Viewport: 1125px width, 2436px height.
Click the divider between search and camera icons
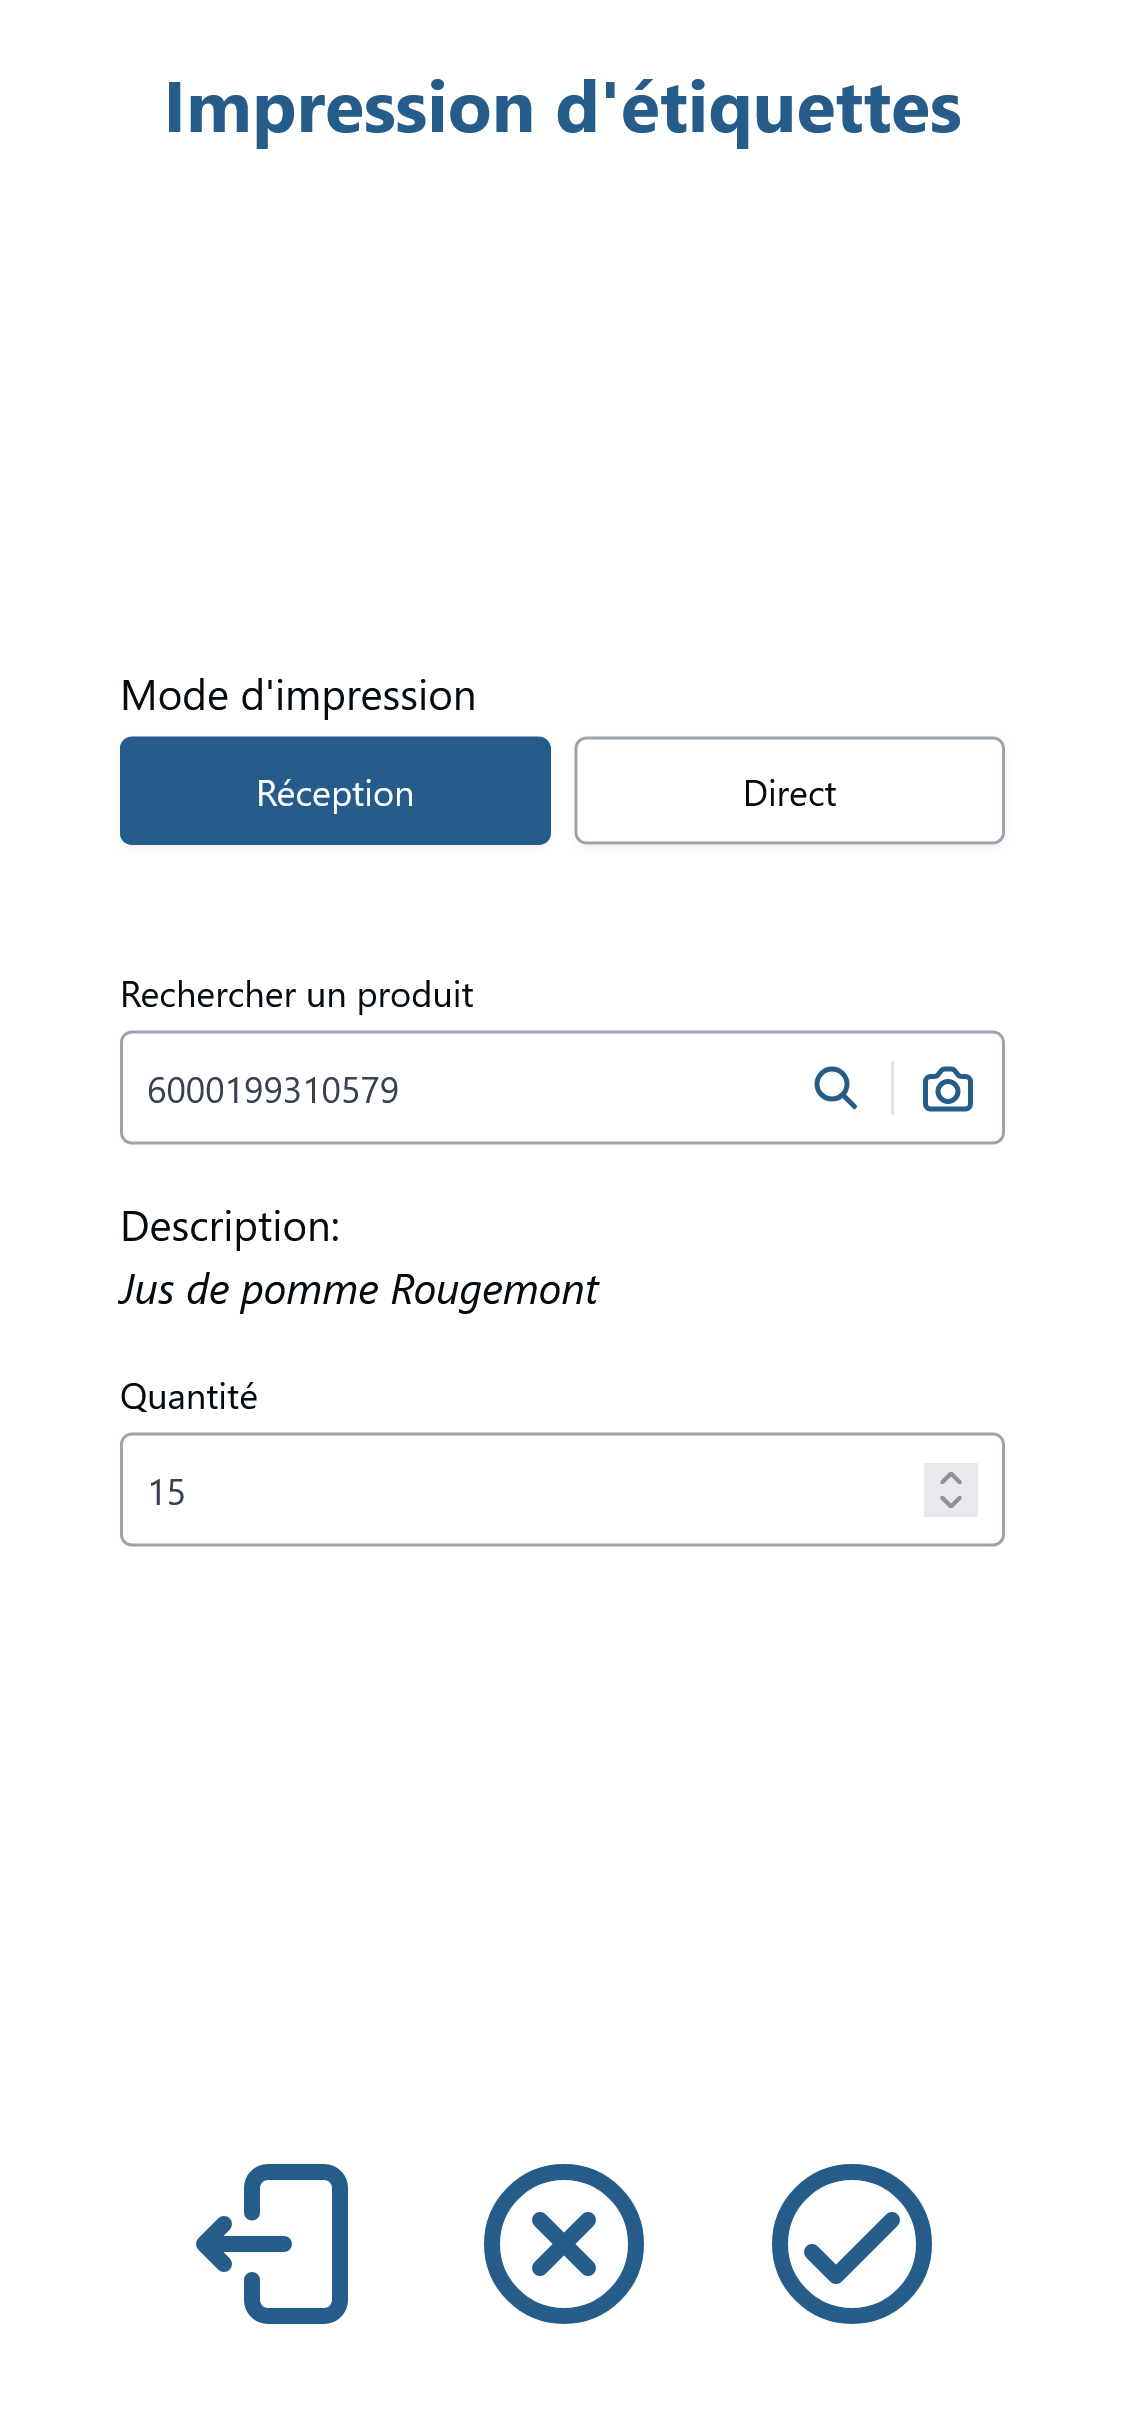coord(892,1088)
